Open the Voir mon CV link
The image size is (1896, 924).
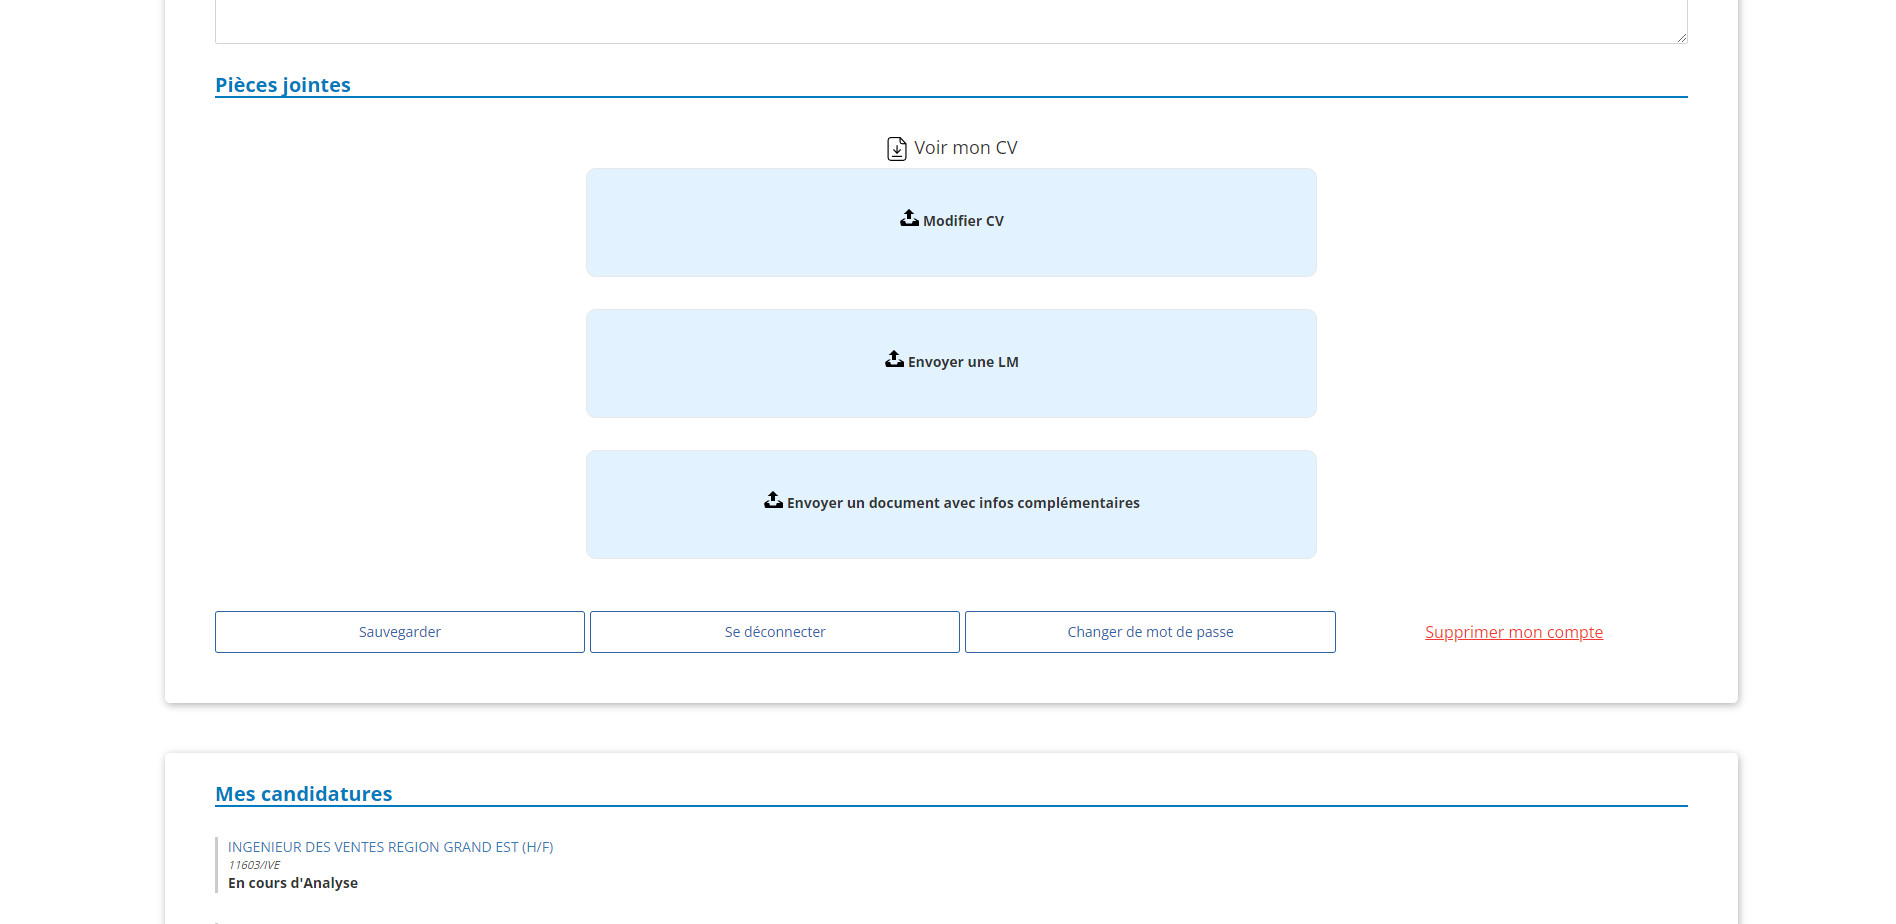[965, 148]
